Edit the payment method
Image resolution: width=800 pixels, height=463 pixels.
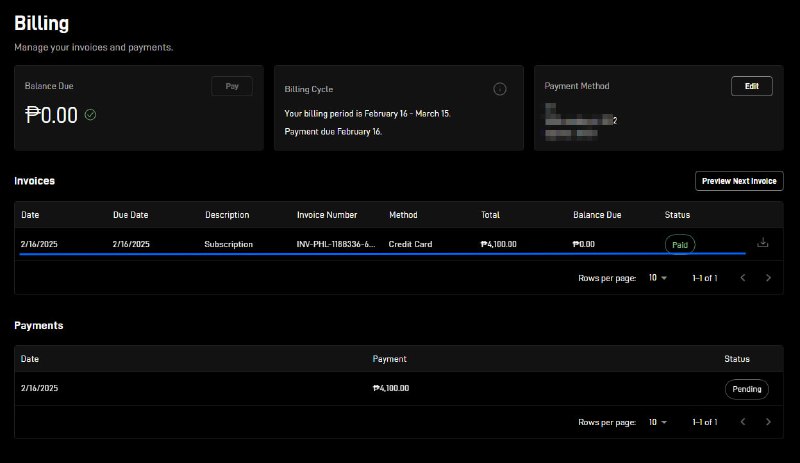[x=751, y=86]
